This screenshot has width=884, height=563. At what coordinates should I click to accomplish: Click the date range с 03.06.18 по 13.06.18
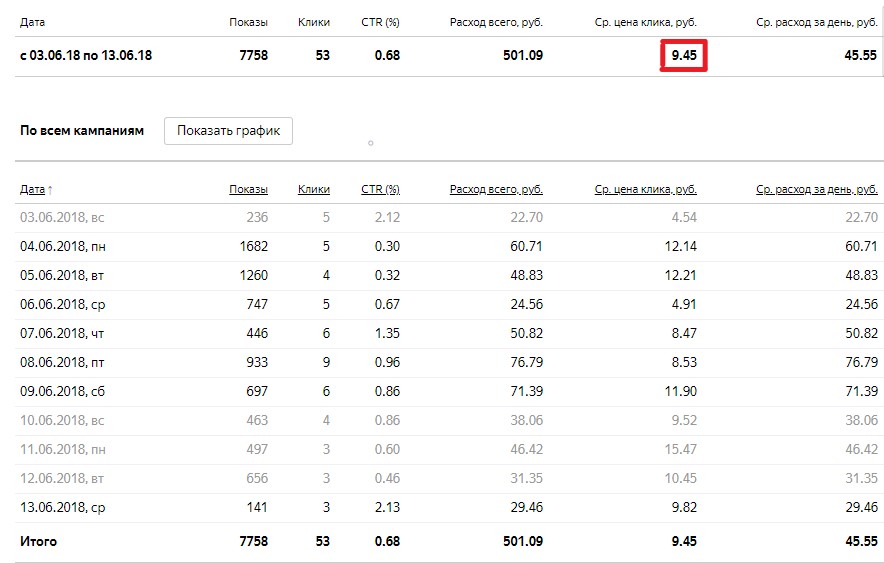[86, 55]
